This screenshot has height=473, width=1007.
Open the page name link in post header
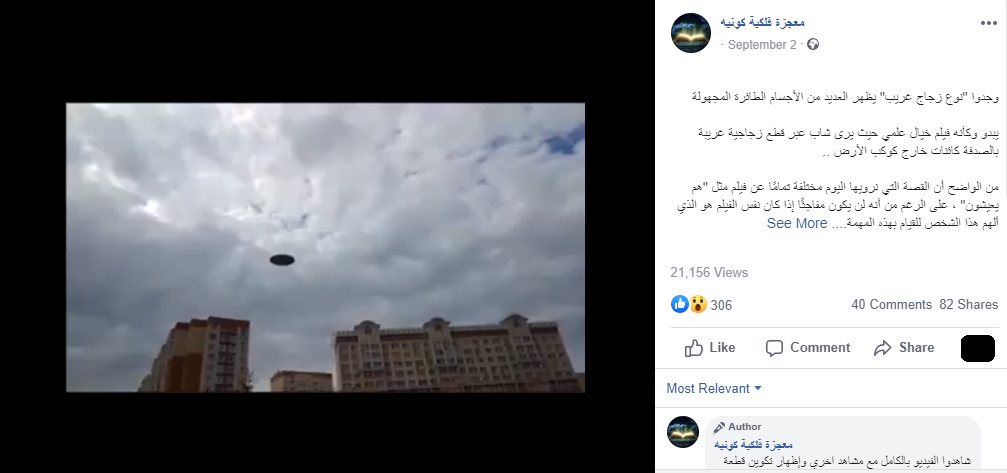762,22
